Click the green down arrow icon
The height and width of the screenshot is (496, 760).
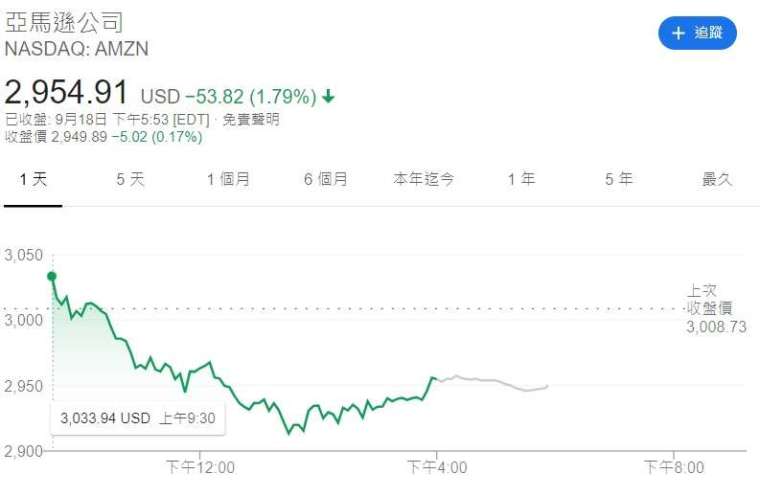click(328, 96)
